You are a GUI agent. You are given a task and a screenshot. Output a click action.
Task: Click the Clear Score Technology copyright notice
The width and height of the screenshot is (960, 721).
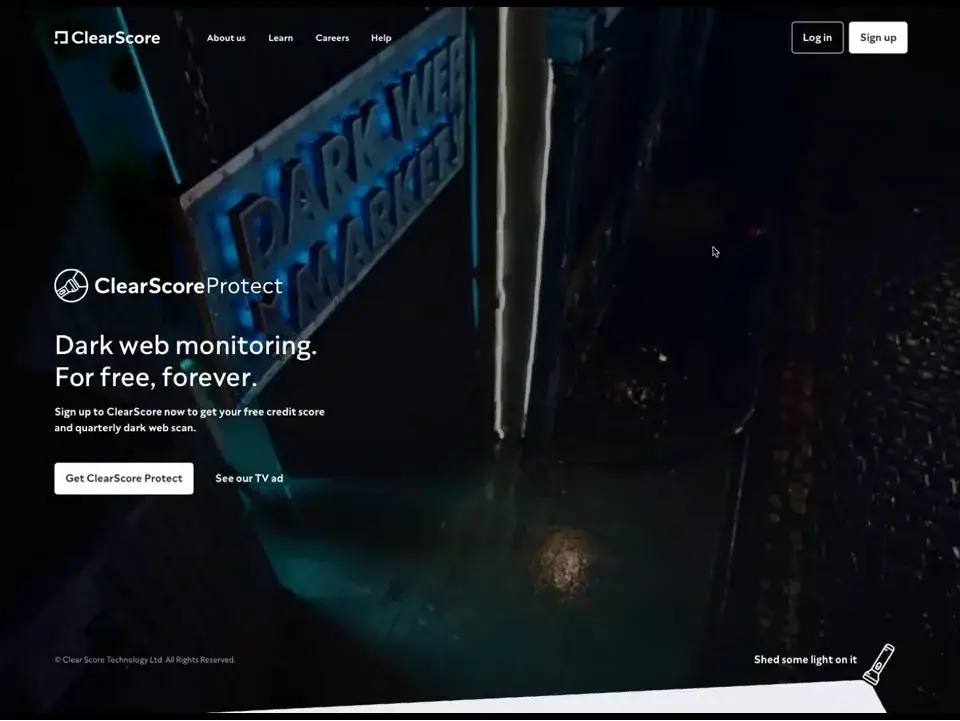145,660
